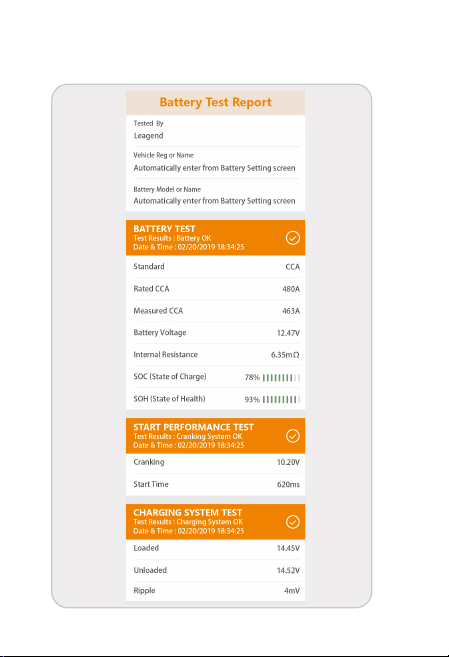Click the Start Performance Test checkmark icon
This screenshot has height=657, width=449.
click(292, 436)
